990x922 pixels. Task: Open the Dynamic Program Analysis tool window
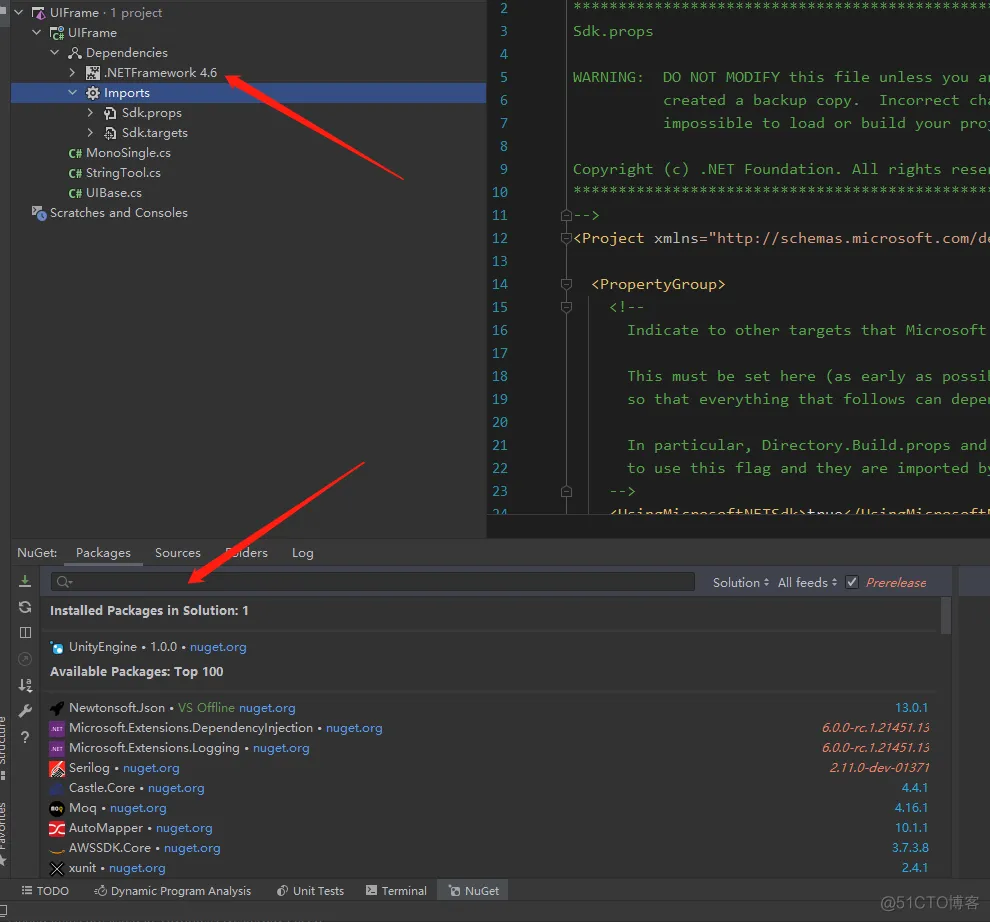[172, 890]
